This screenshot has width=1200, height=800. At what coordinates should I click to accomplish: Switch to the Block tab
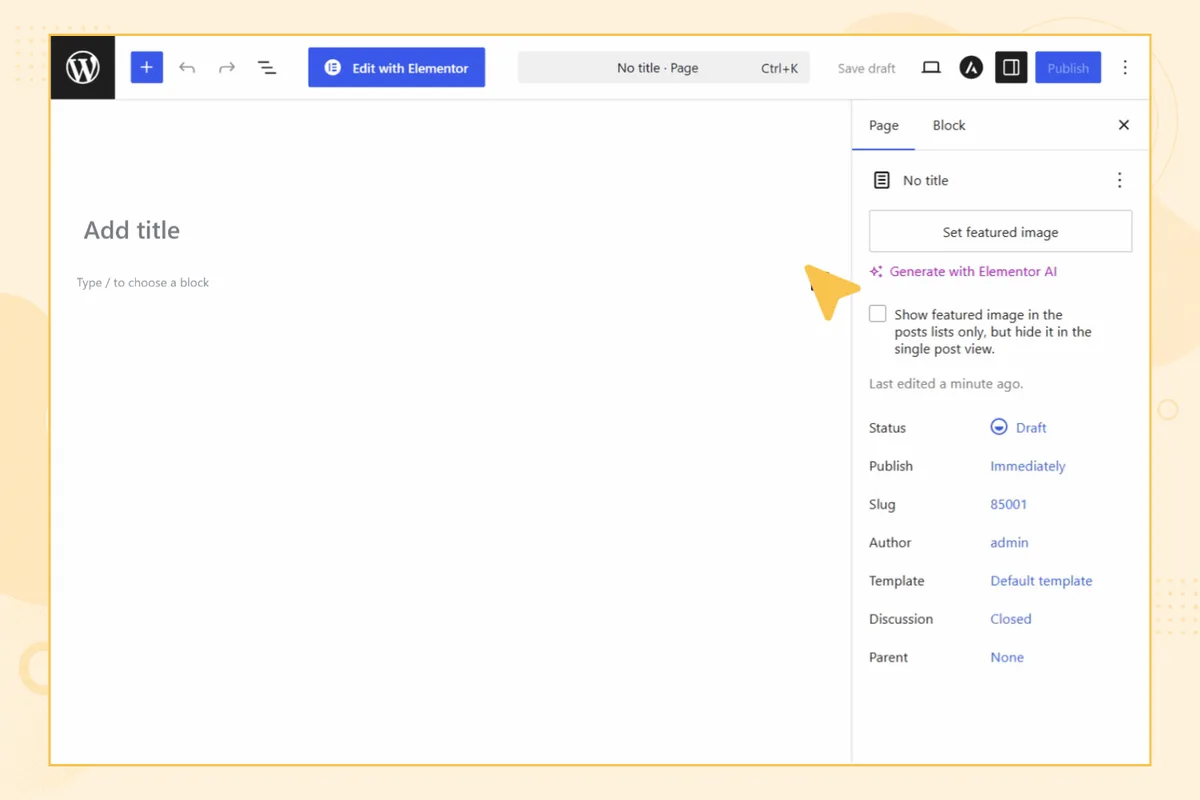coord(949,125)
